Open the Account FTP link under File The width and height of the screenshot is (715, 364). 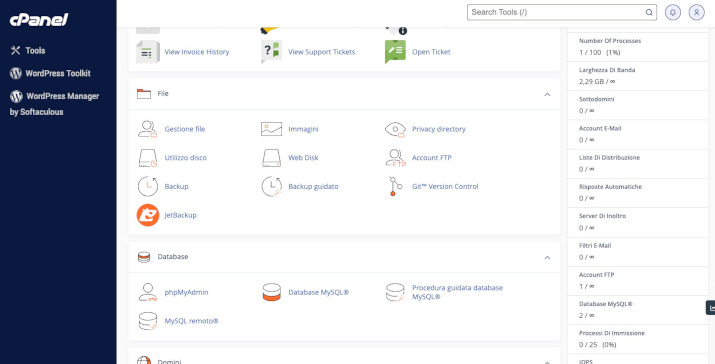pyautogui.click(x=432, y=158)
